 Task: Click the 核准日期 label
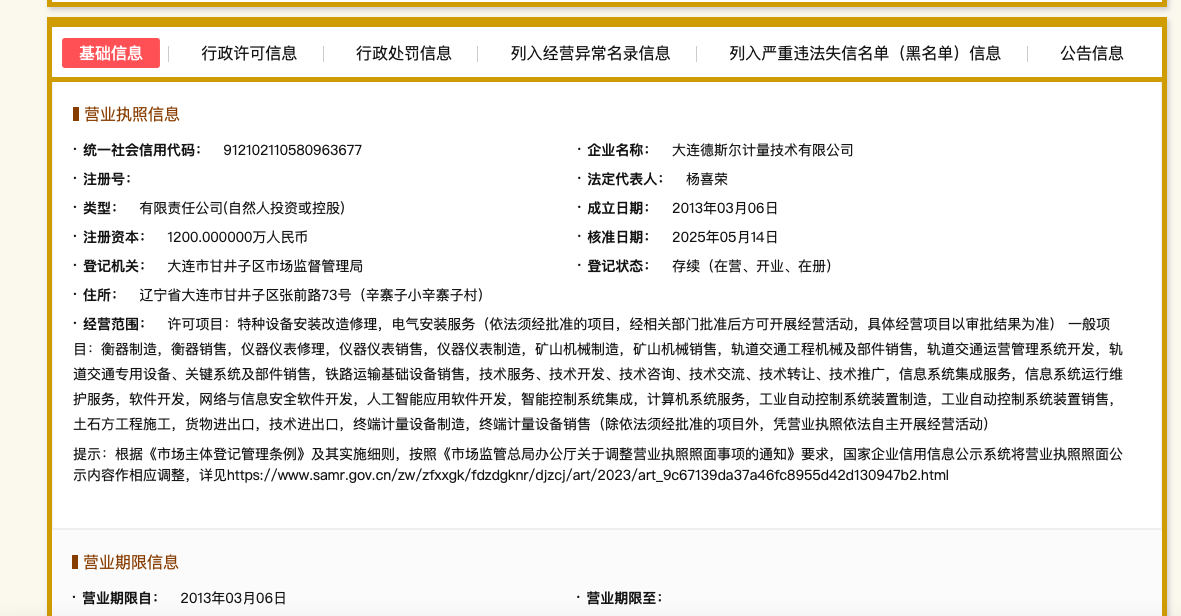click(618, 237)
